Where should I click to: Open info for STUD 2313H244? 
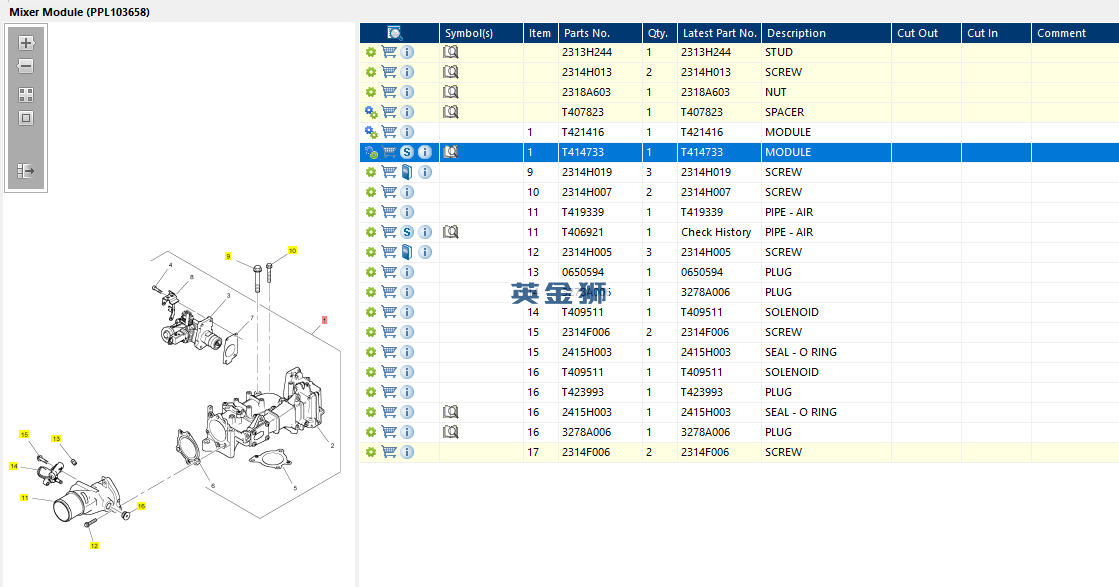(407, 52)
